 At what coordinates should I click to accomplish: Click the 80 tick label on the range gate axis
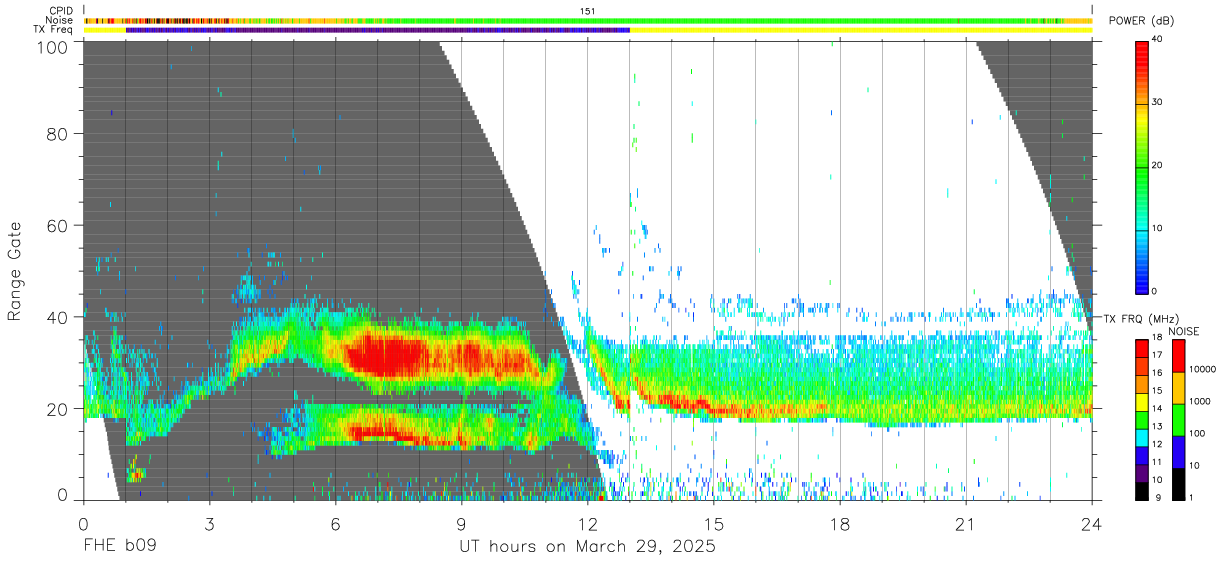coord(57,134)
